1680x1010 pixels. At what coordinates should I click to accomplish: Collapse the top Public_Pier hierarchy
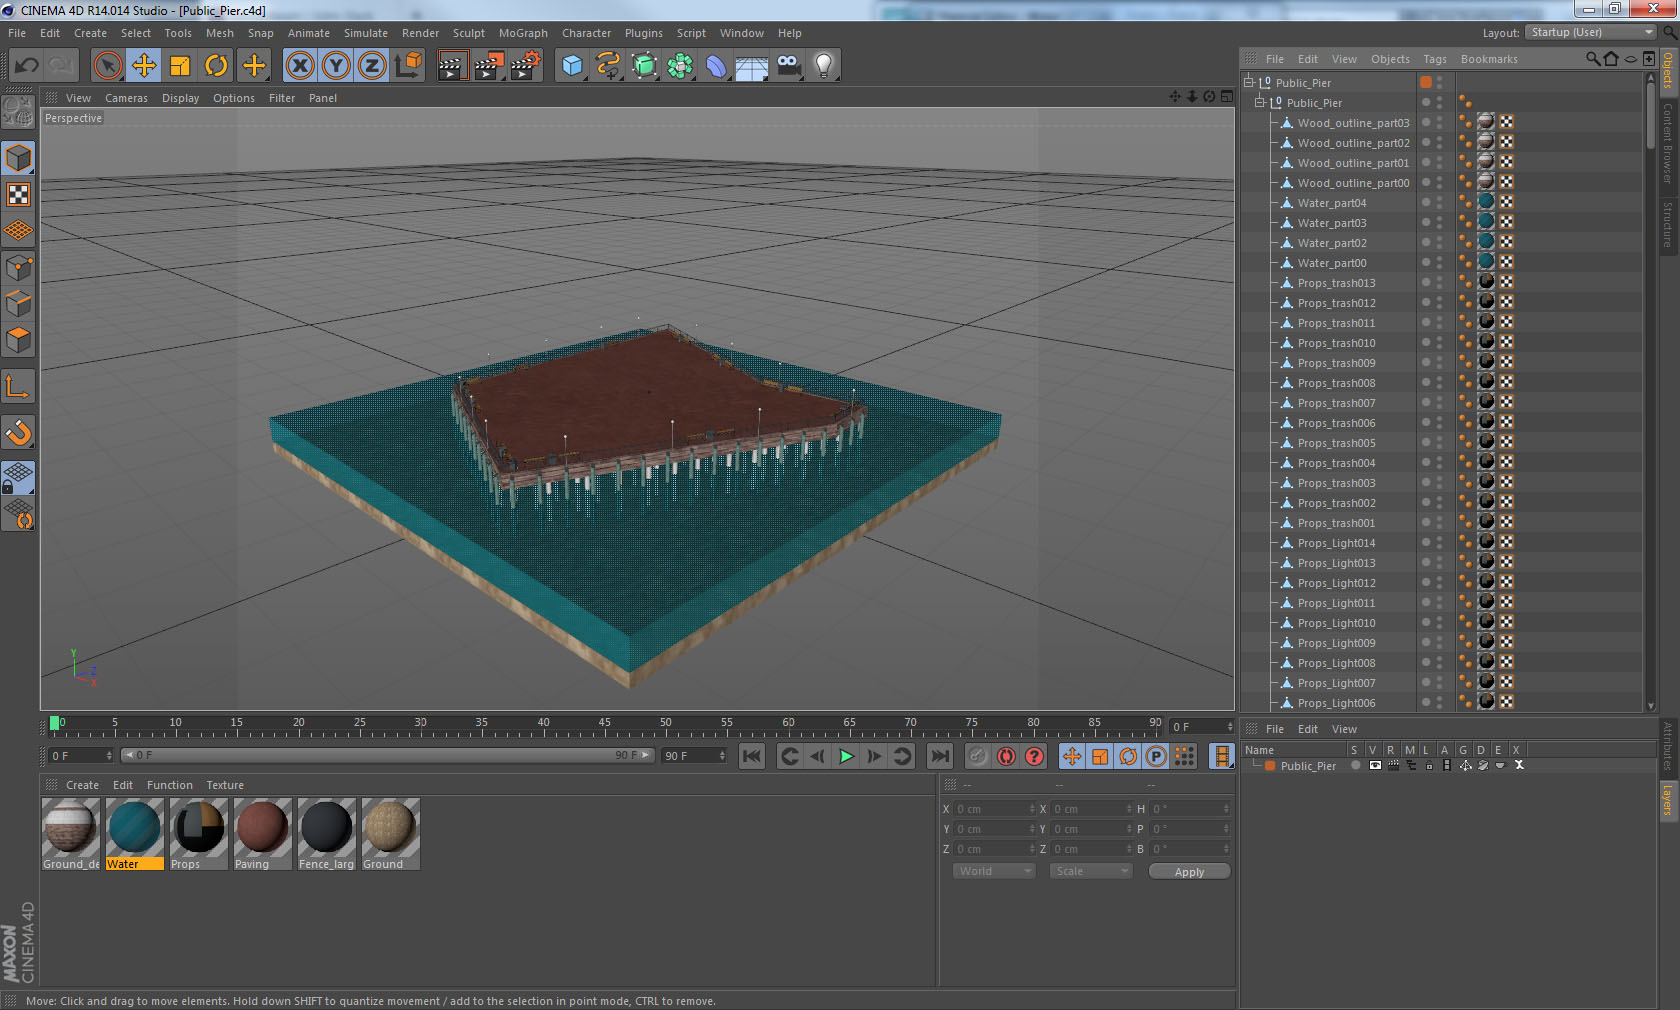click(x=1249, y=82)
